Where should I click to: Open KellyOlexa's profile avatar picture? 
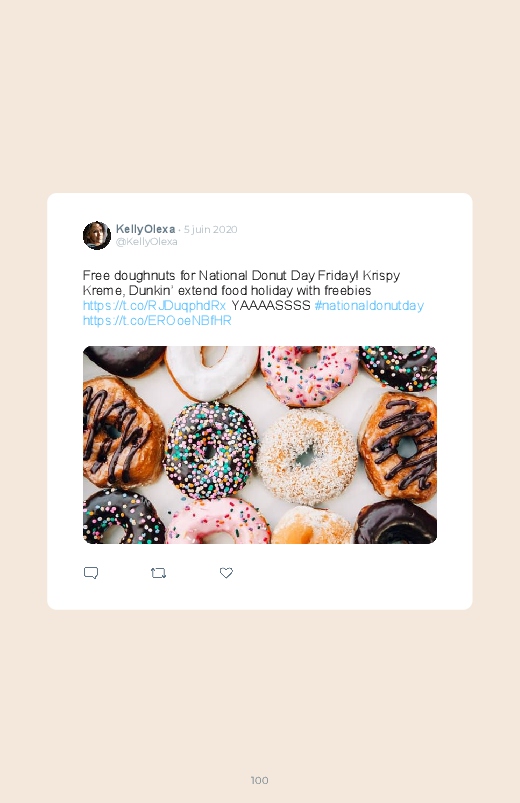(x=97, y=235)
